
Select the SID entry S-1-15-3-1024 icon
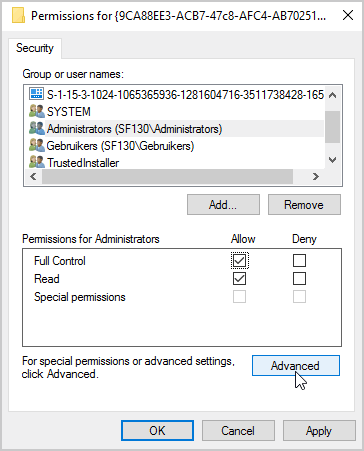[x=36, y=94]
